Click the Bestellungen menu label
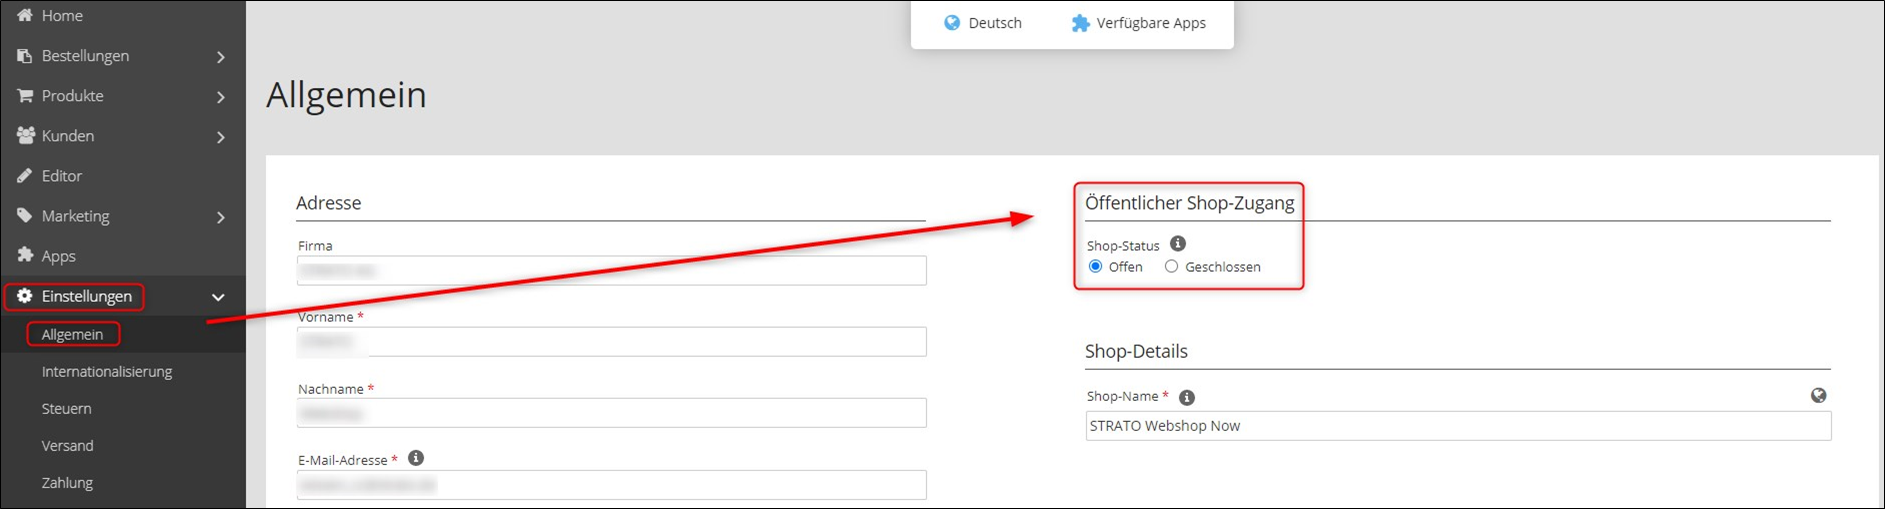1885x509 pixels. tap(85, 56)
